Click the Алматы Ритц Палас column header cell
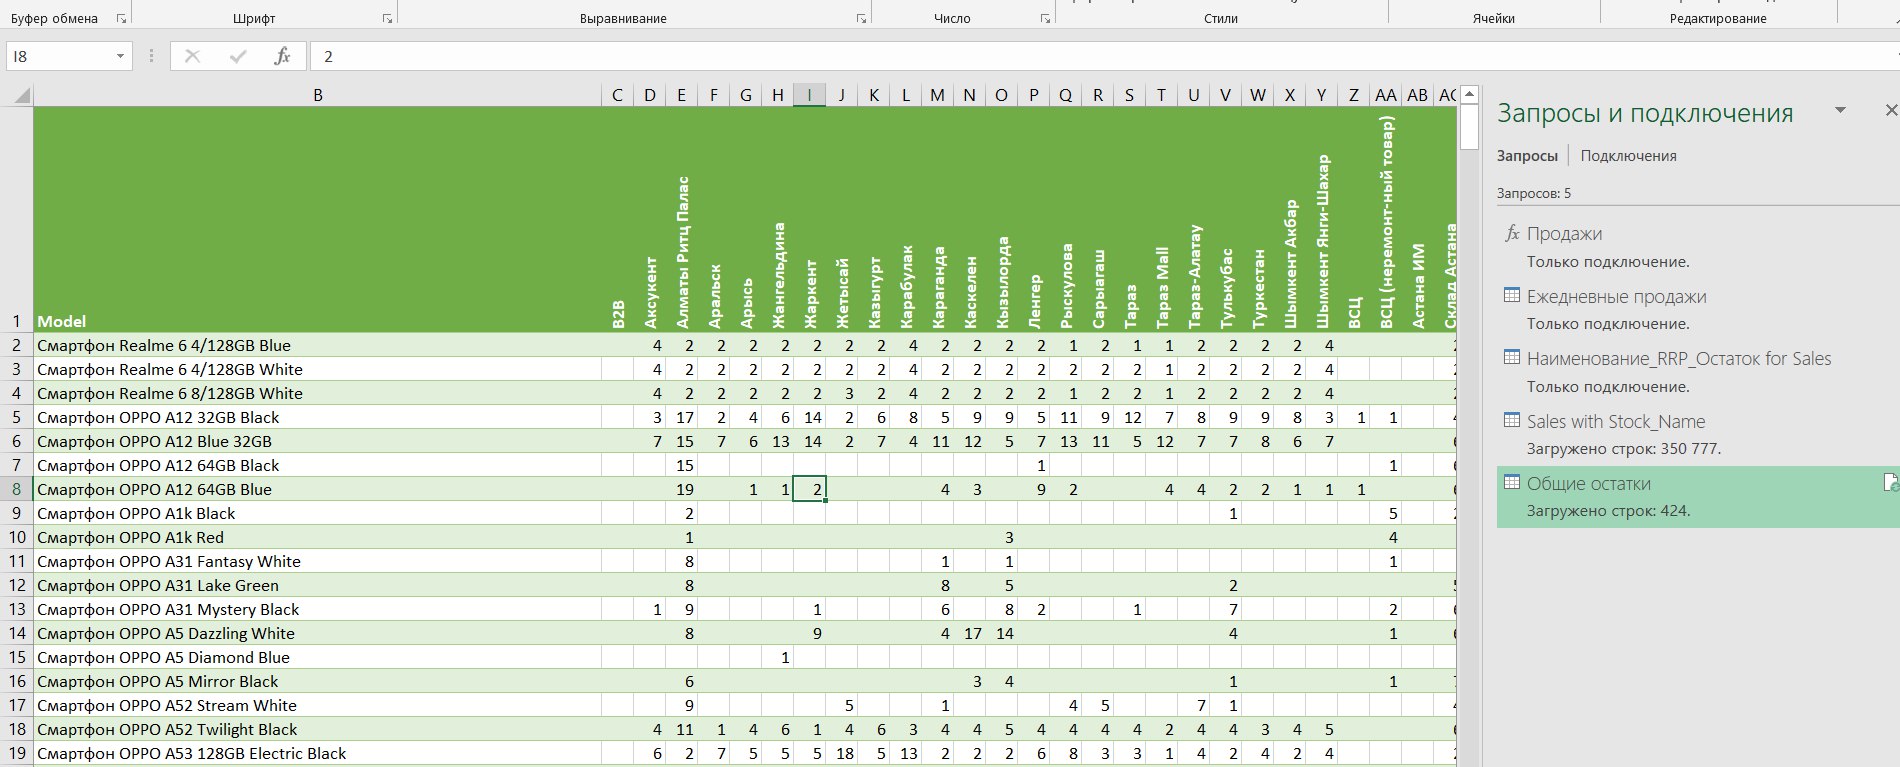The height and width of the screenshot is (767, 1900). [x=682, y=220]
